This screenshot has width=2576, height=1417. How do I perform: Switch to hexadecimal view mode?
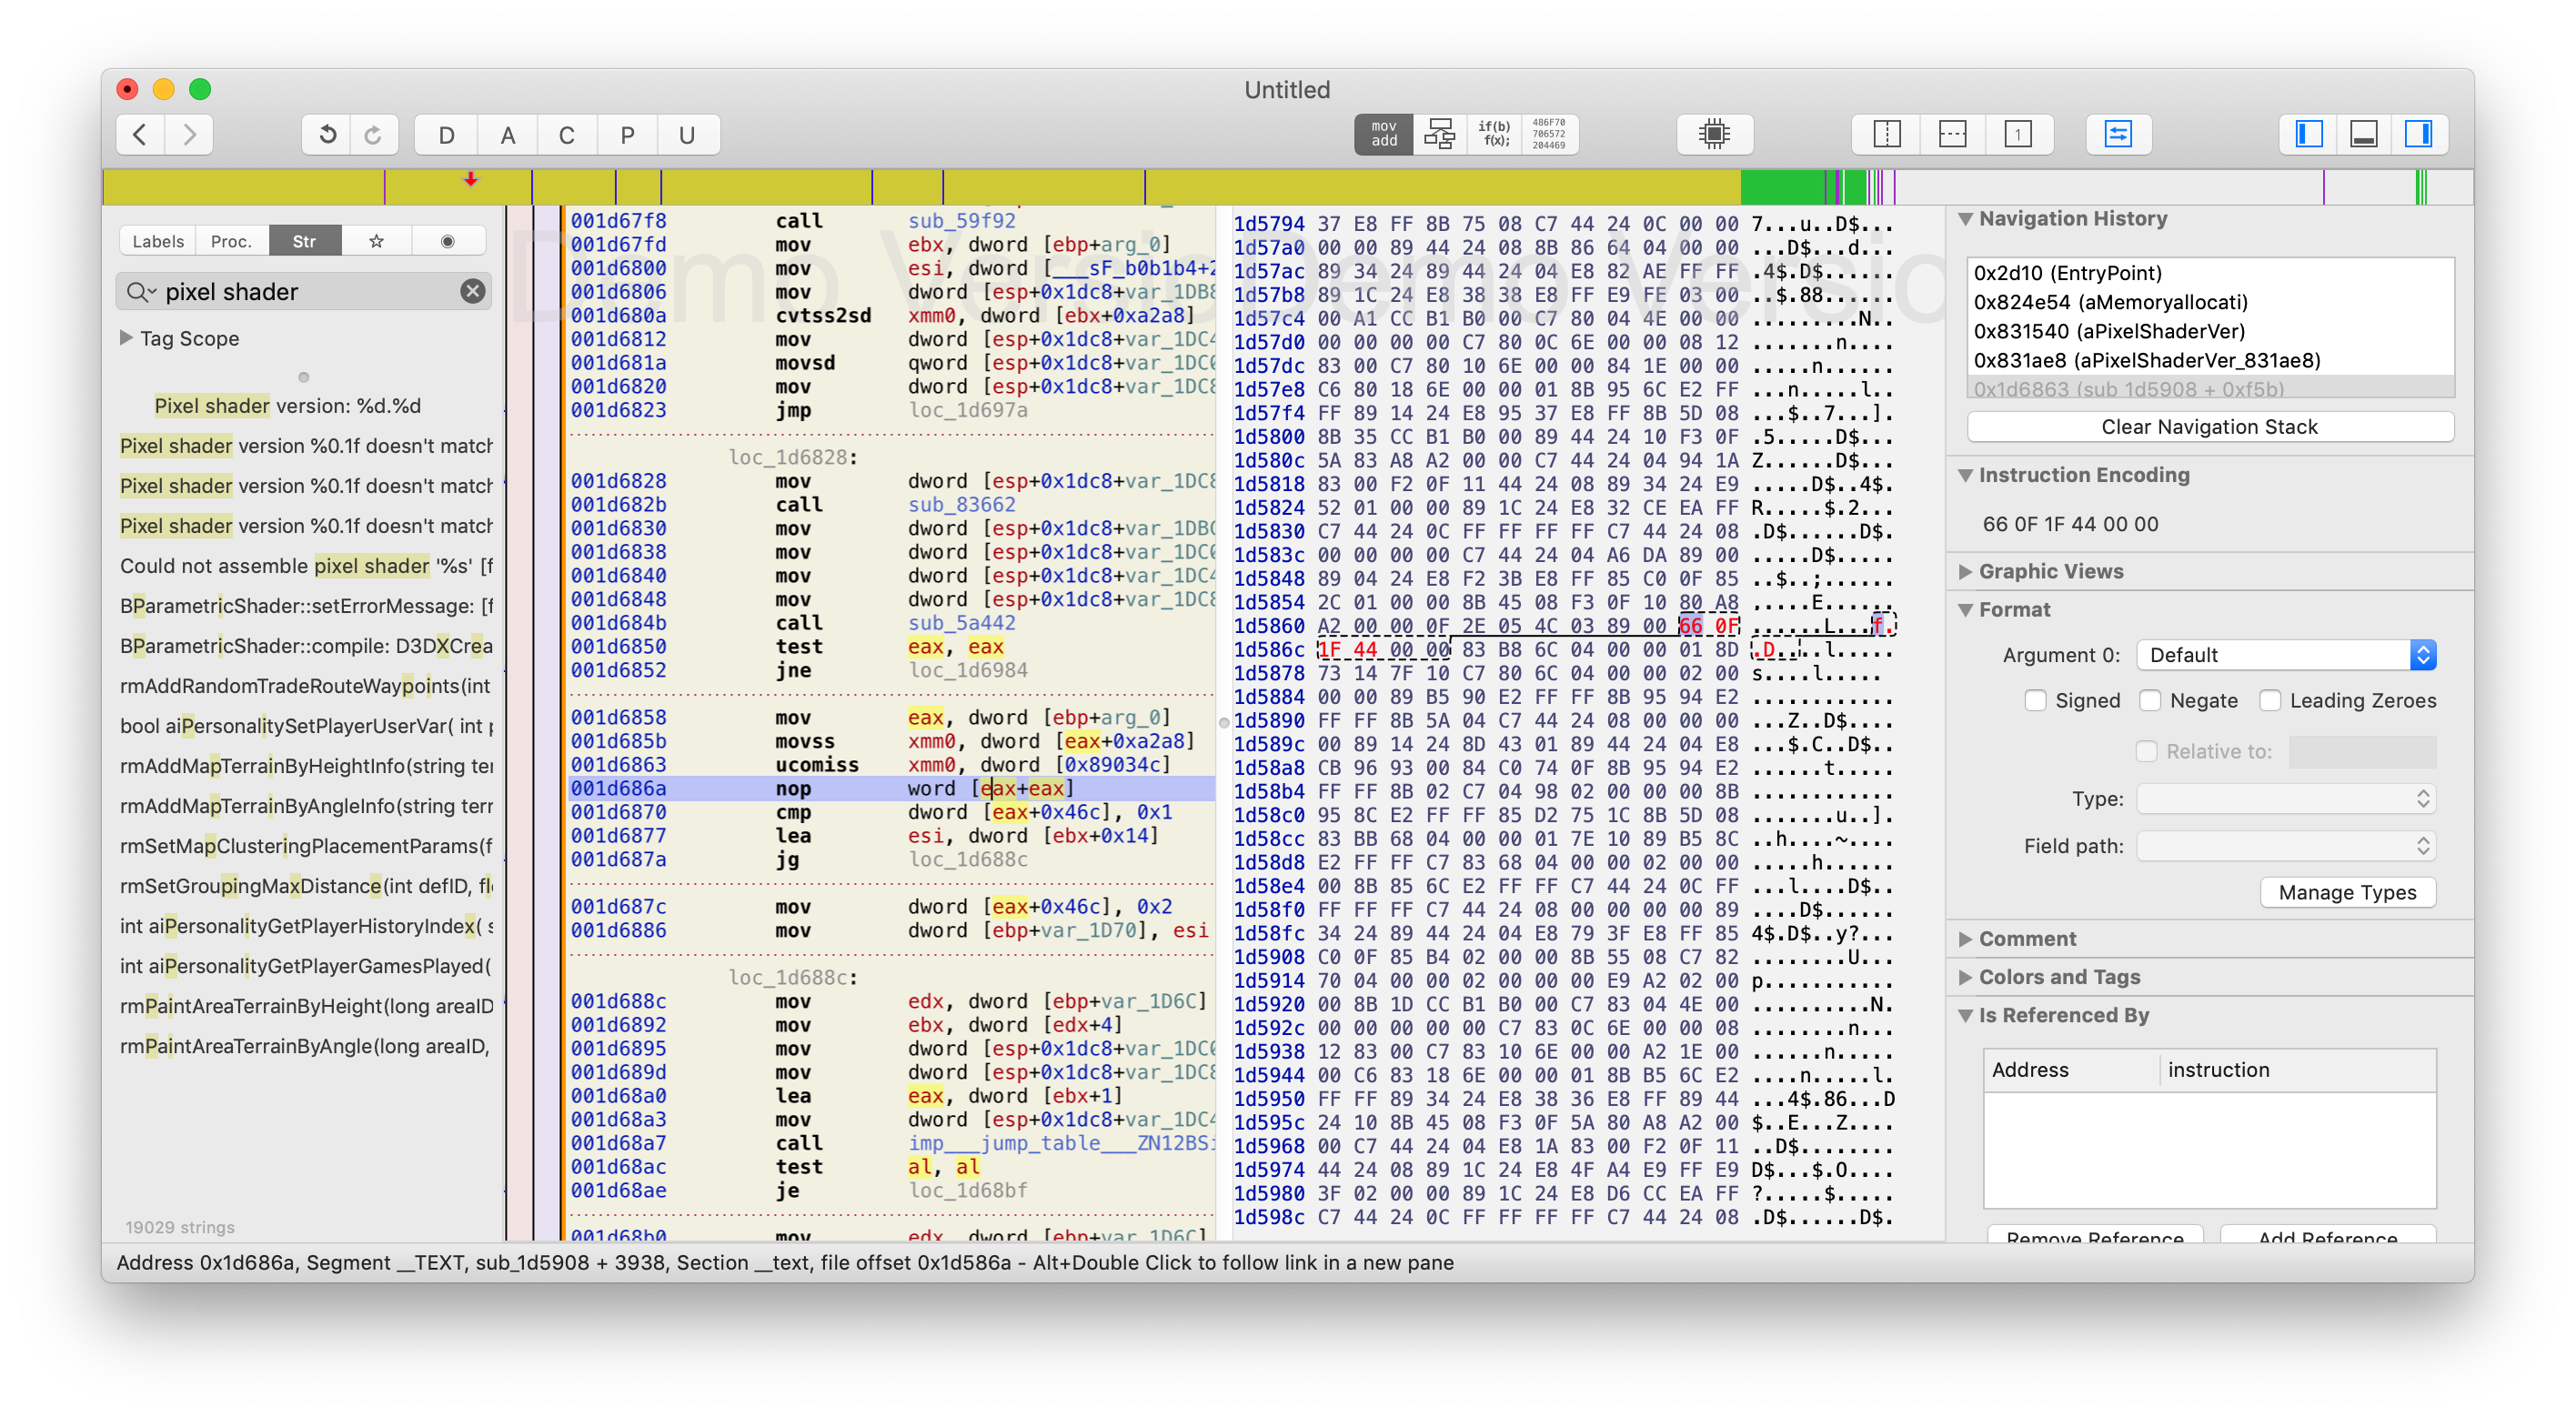tap(1548, 134)
